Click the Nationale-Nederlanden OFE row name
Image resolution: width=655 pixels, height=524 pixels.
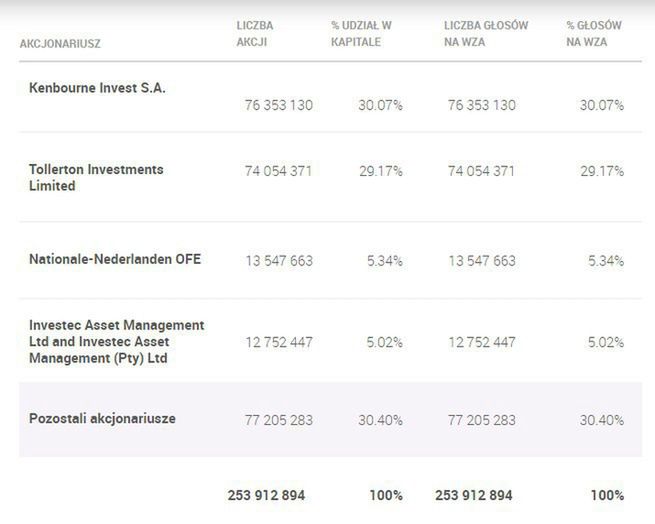pyautogui.click(x=115, y=259)
